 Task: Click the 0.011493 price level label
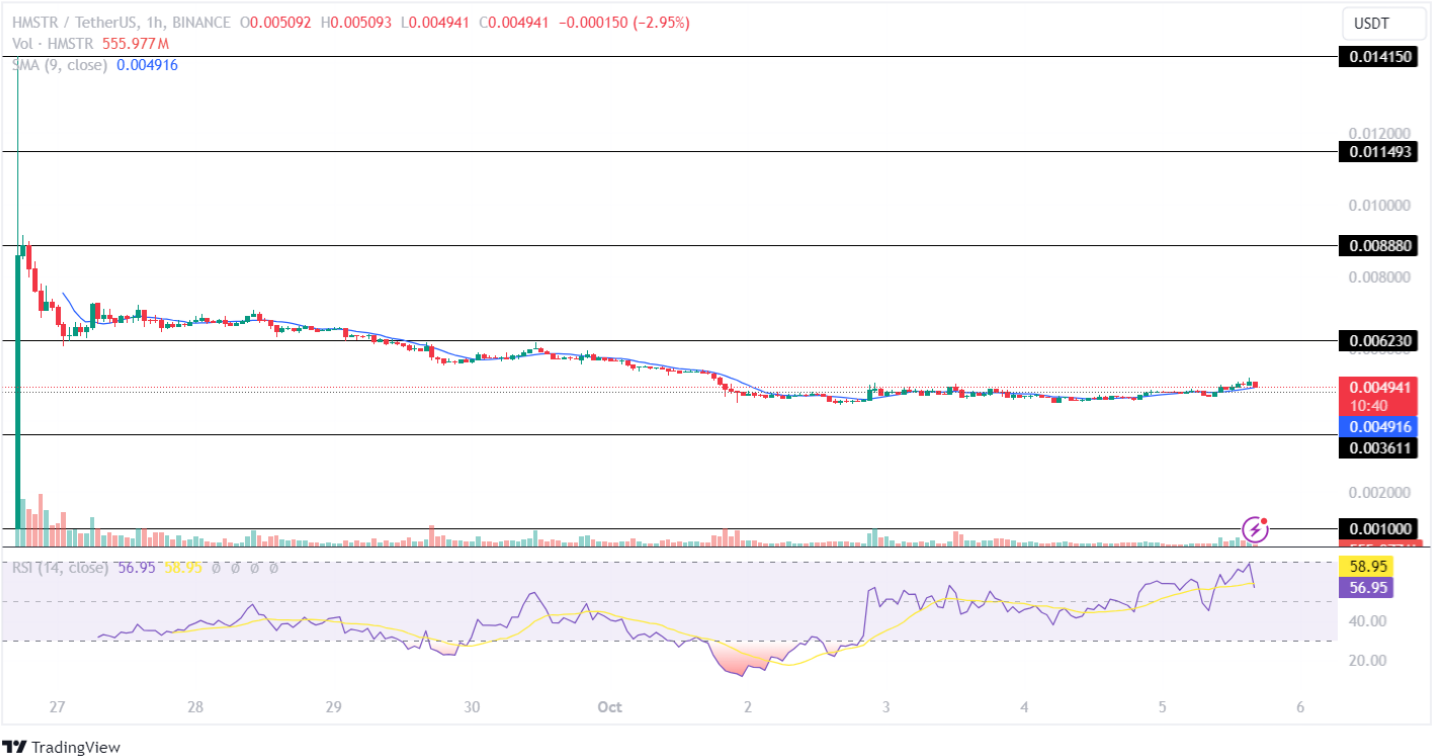pos(1379,152)
